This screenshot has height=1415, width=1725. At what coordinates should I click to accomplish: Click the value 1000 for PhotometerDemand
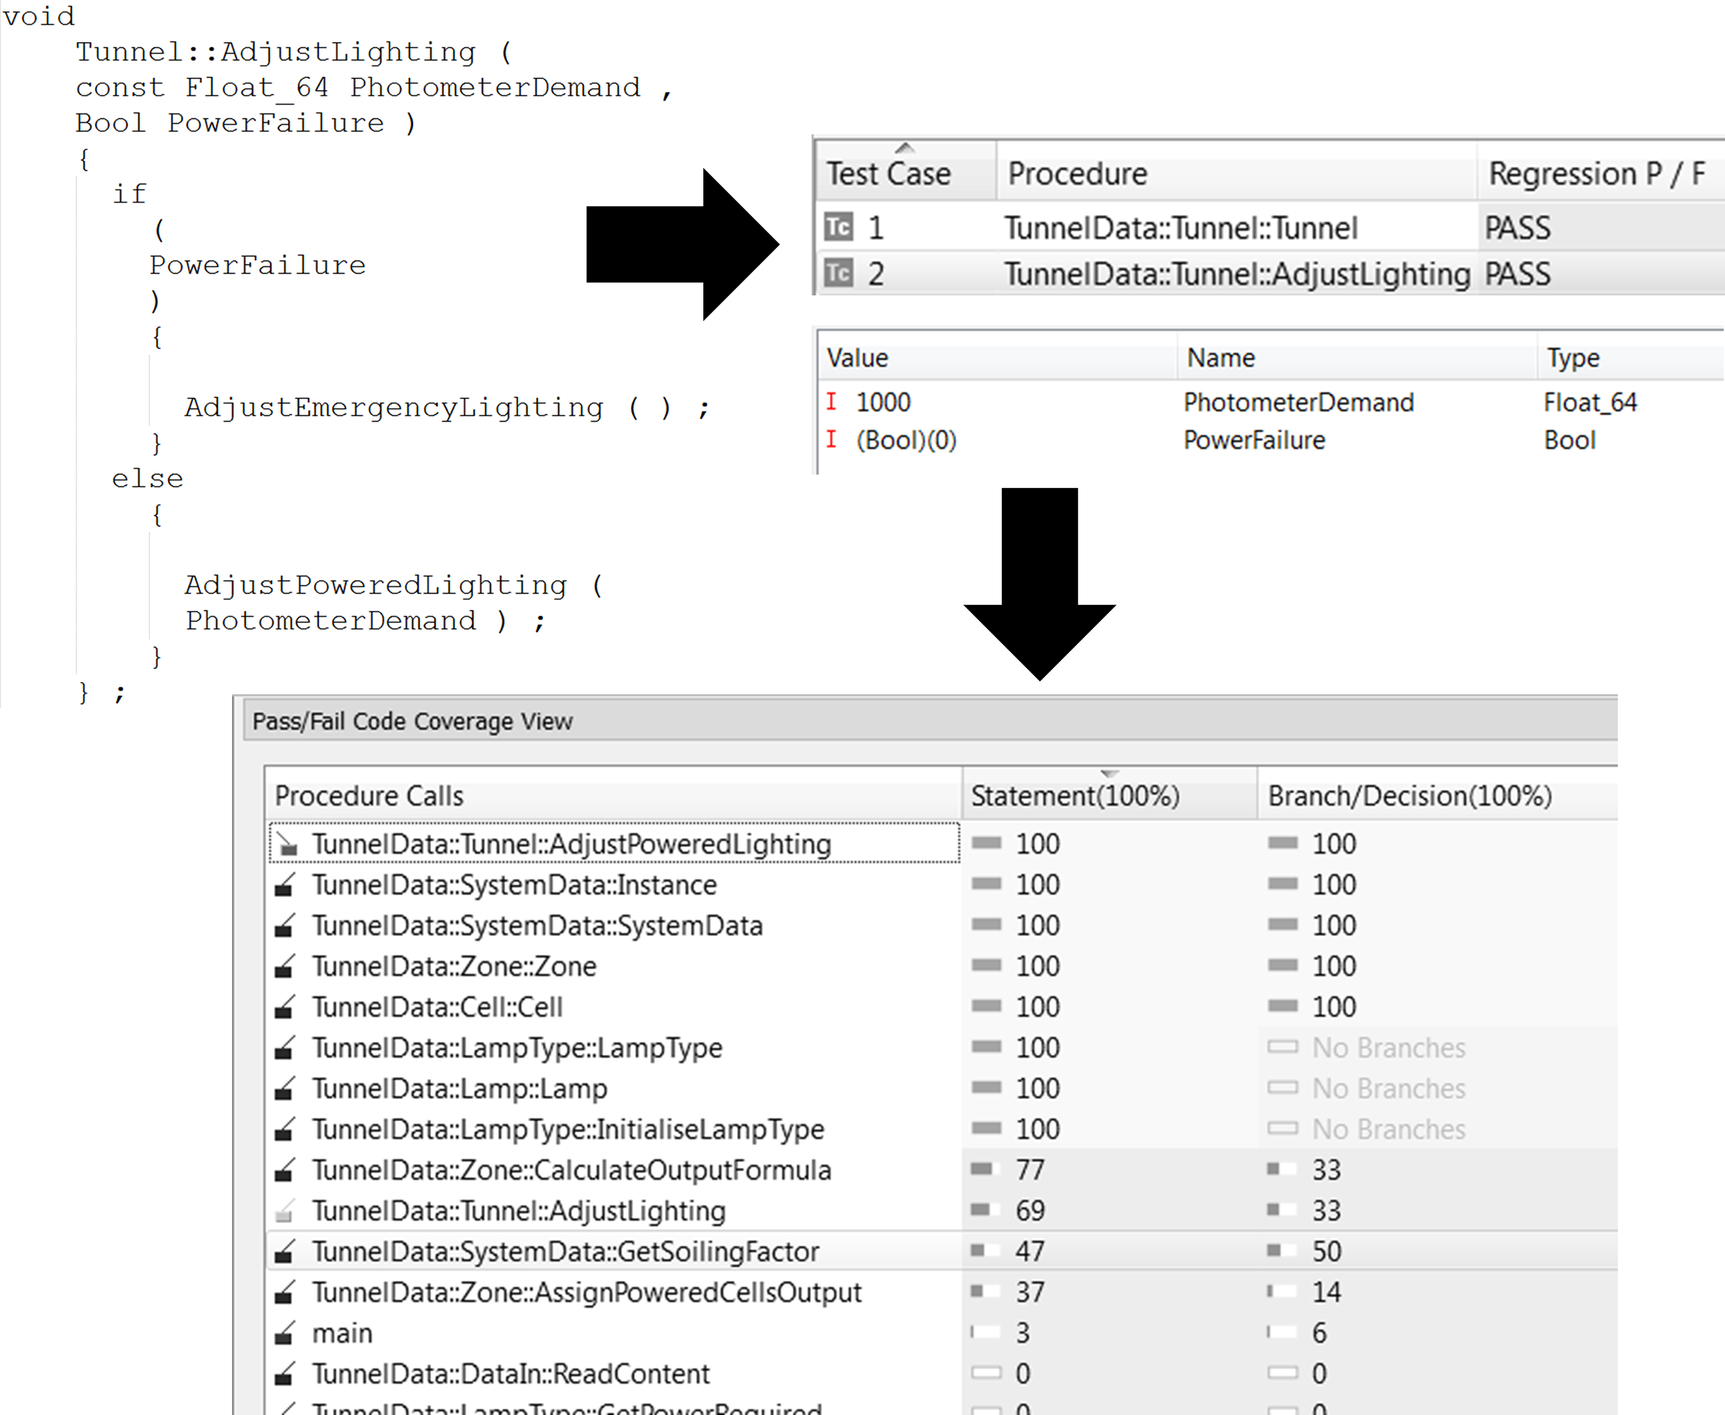(883, 402)
